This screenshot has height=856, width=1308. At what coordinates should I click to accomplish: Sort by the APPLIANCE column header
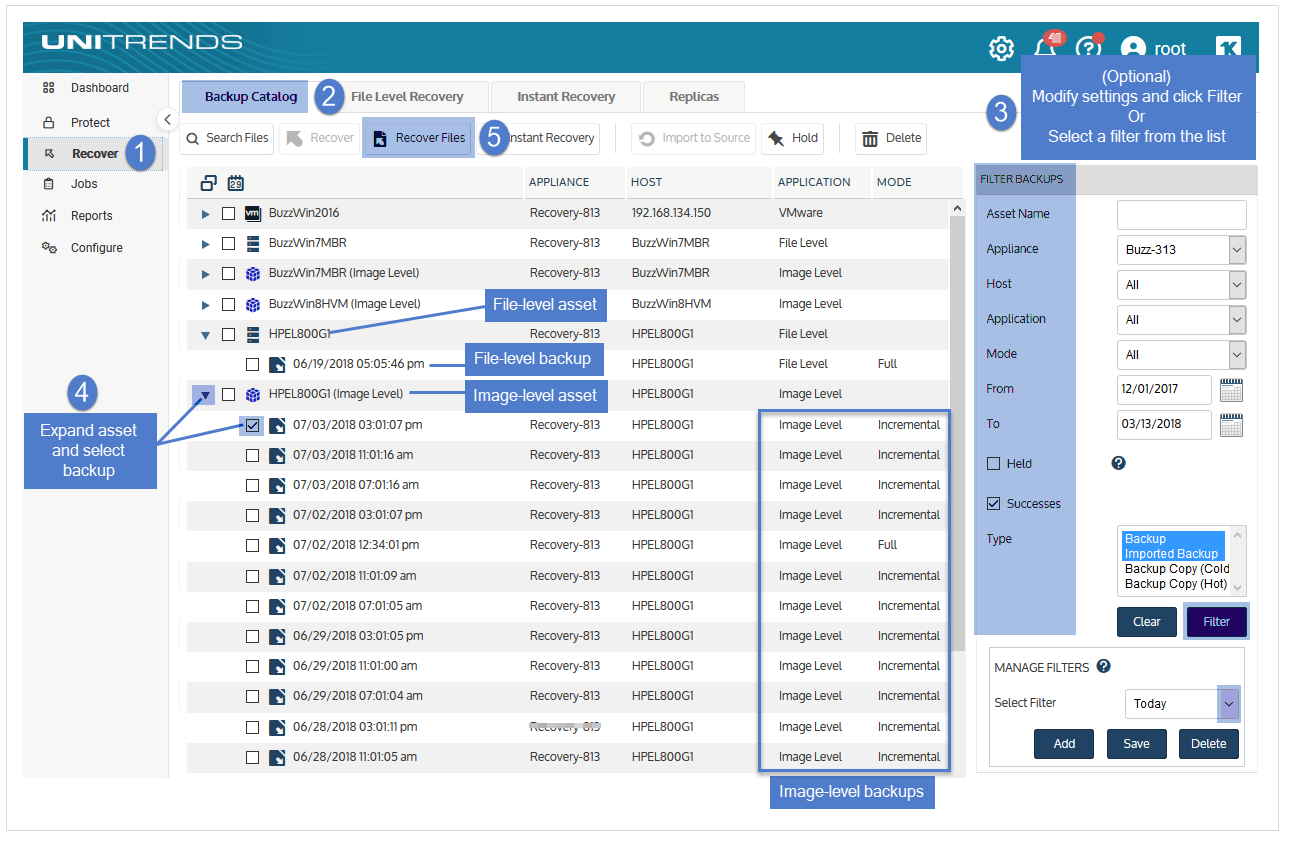559,182
